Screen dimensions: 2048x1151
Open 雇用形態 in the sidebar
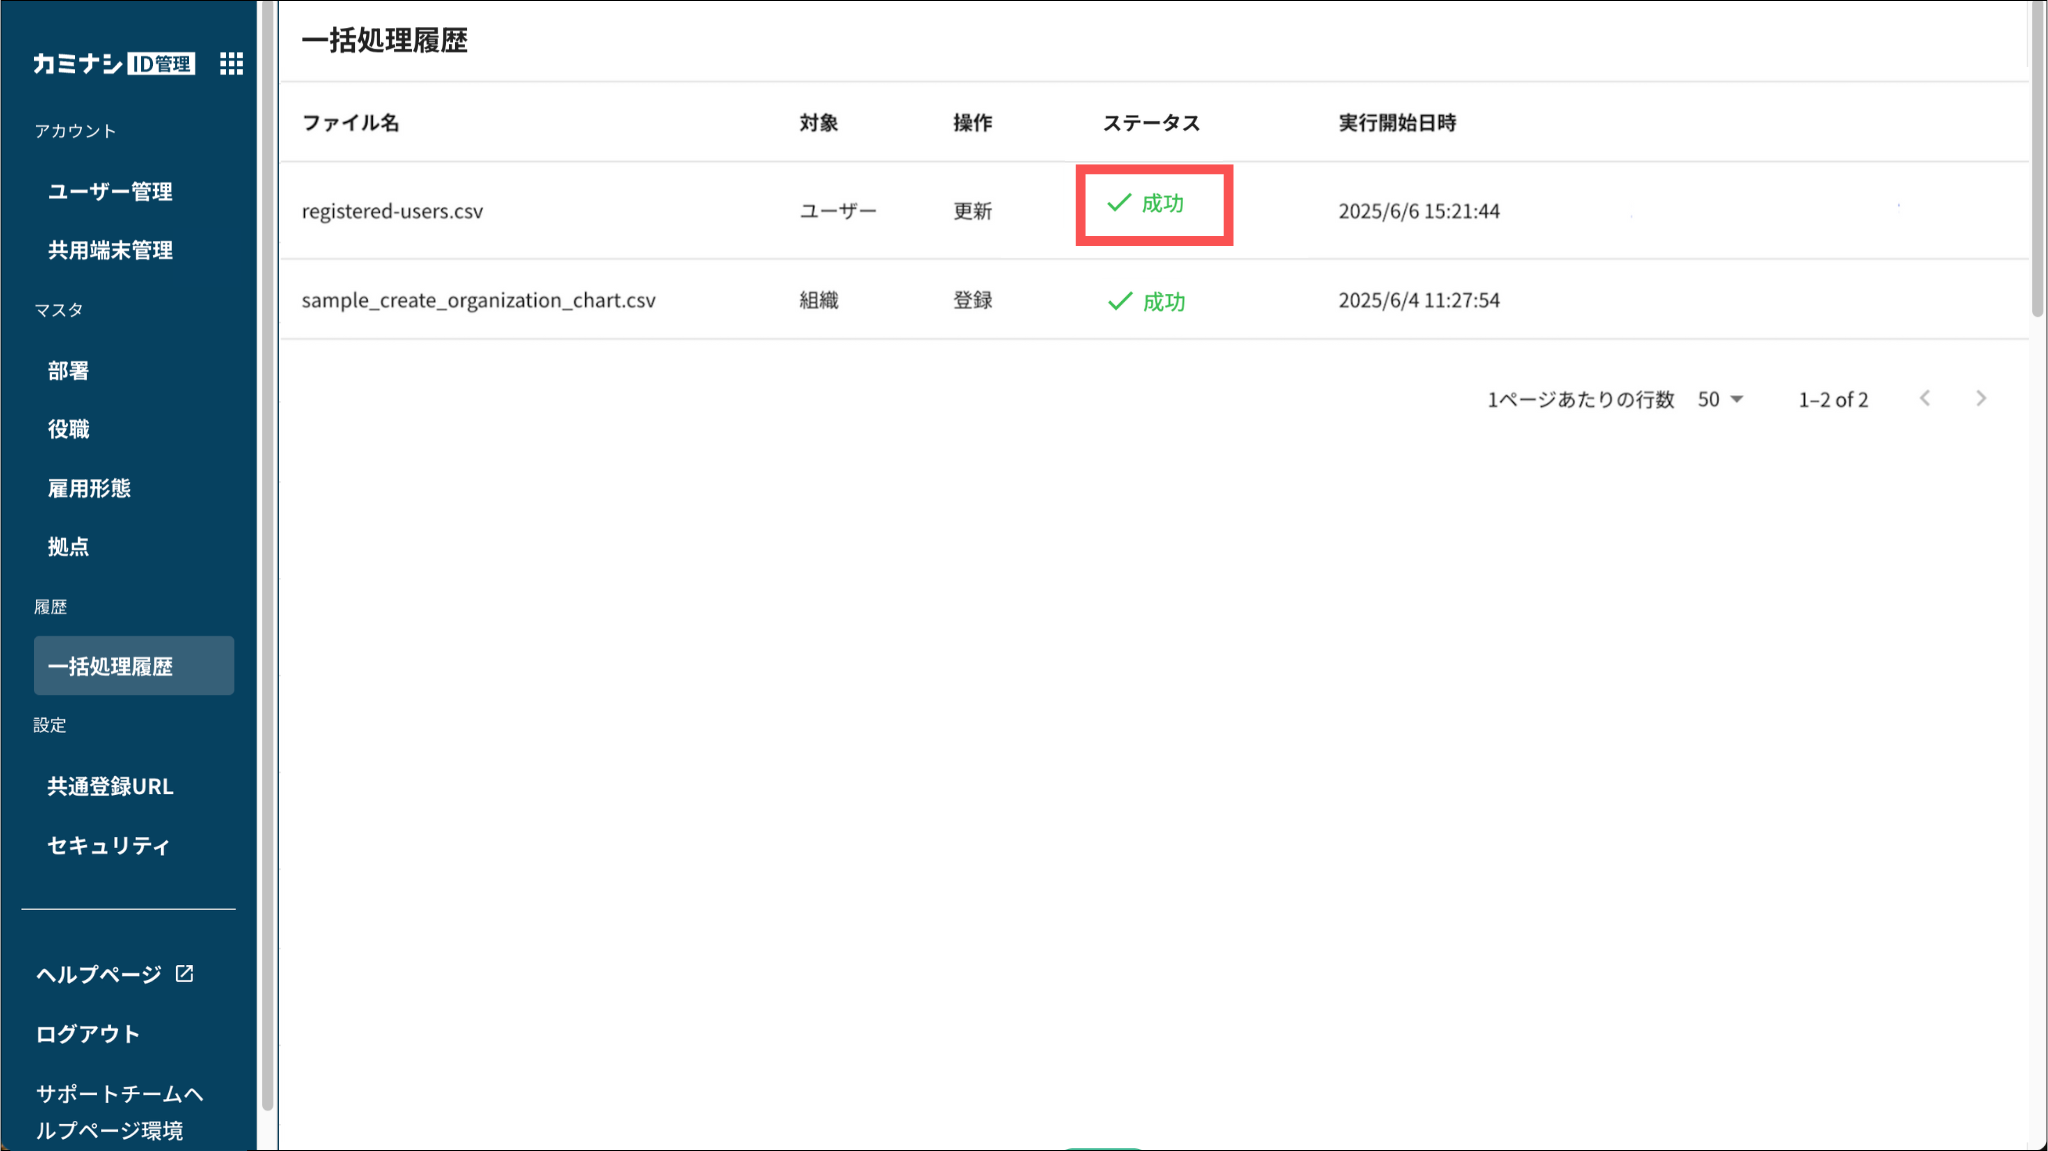pyautogui.click(x=89, y=488)
